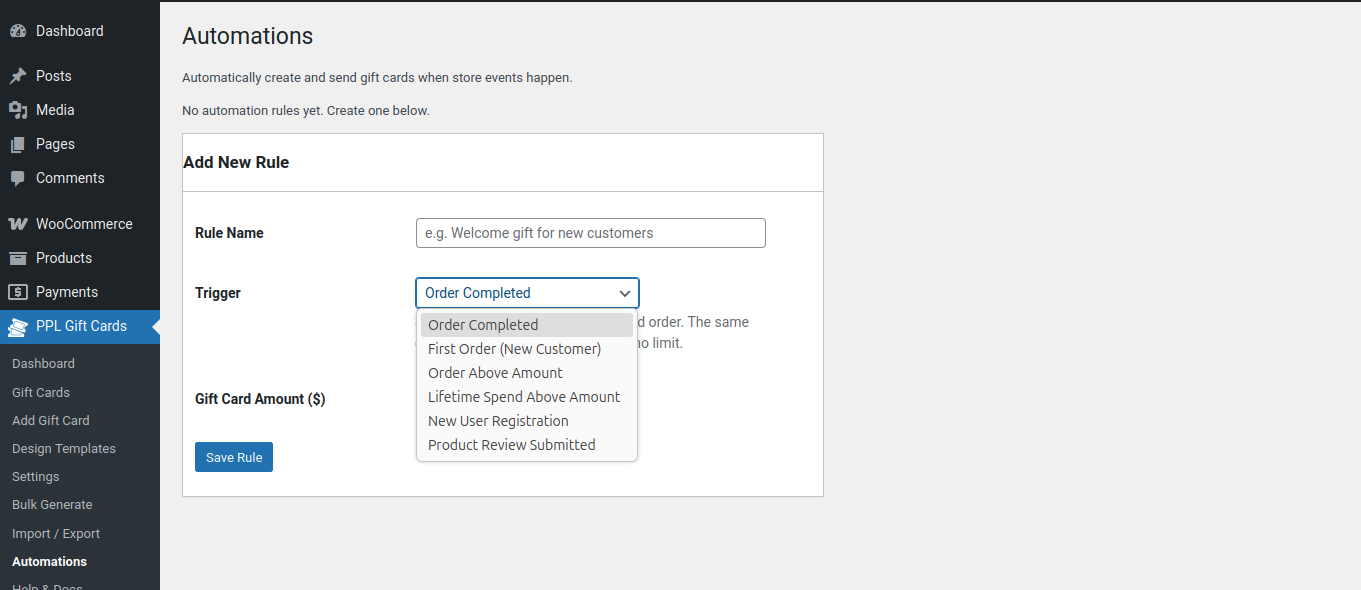This screenshot has height=590, width=1361.
Task: Click the Dashboard gauge icon in sidebar
Action: tap(18, 31)
